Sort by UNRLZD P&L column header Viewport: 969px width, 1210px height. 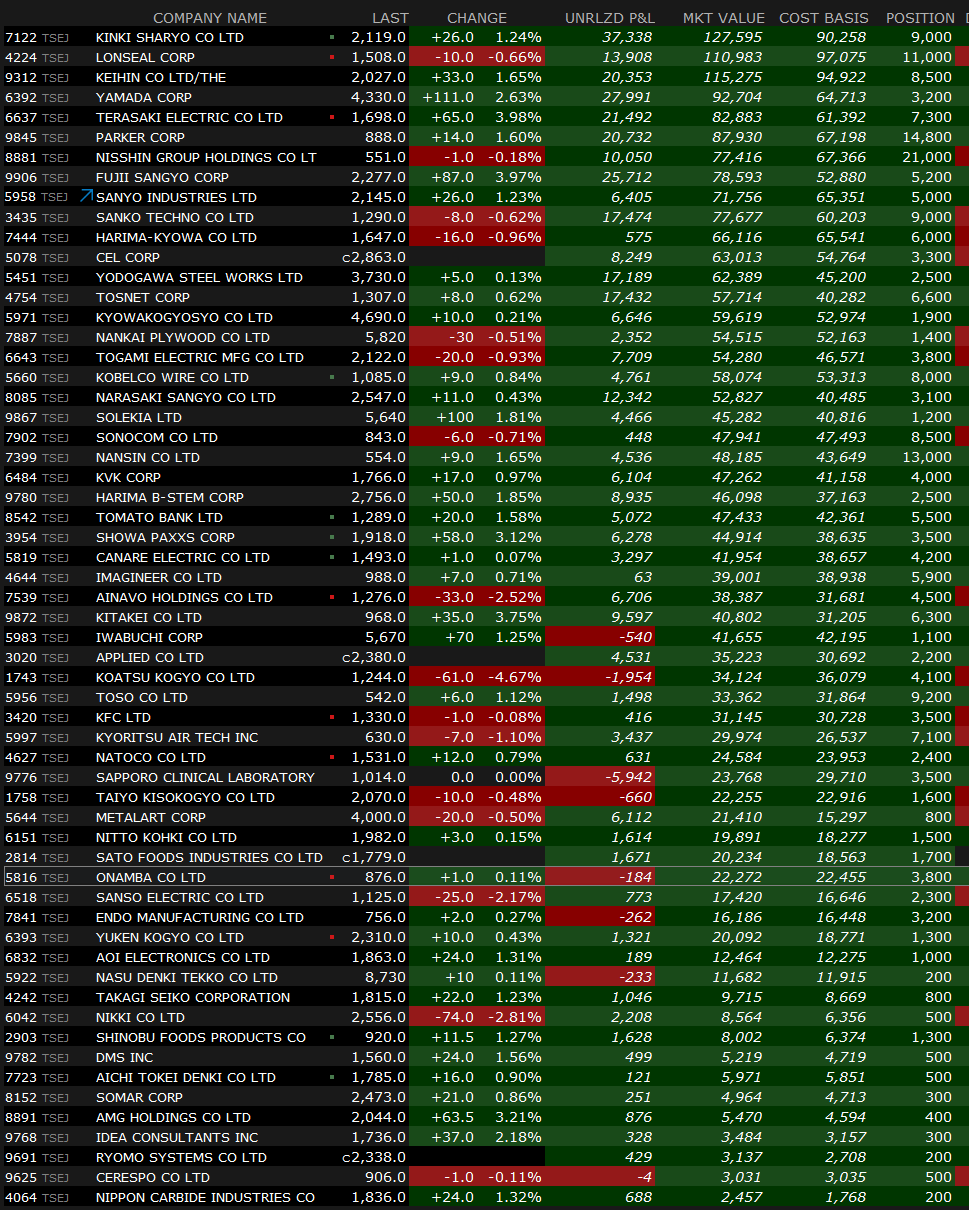coord(610,18)
